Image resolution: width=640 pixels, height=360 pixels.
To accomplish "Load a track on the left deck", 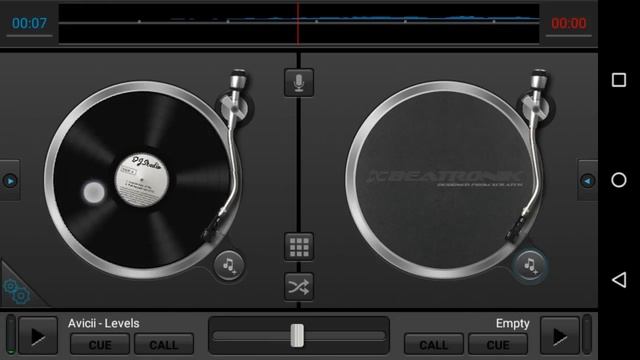I will [229, 266].
